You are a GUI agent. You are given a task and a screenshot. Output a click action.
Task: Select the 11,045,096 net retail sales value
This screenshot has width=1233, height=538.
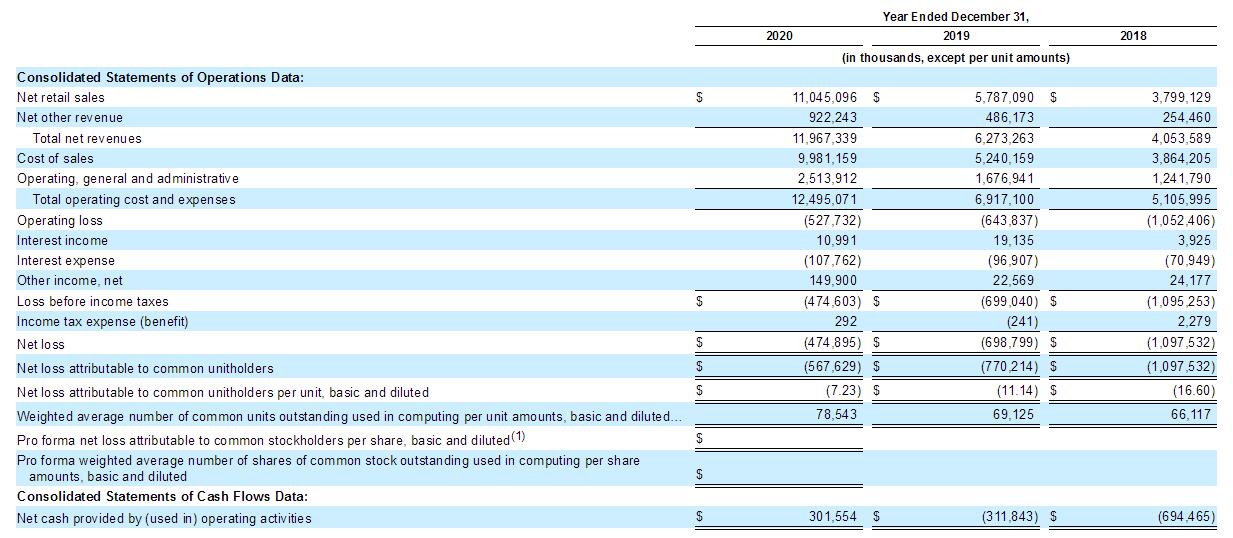[x=824, y=98]
